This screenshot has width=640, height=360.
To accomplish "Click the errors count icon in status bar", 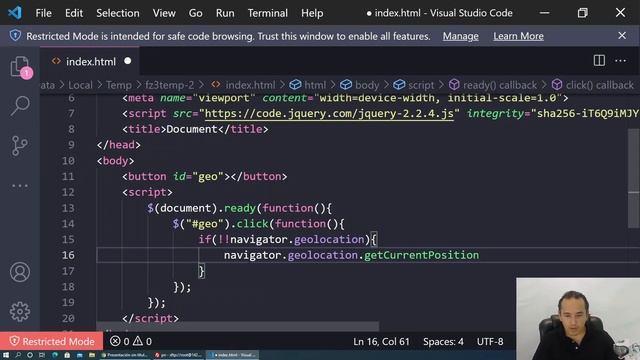I will 115,341.
